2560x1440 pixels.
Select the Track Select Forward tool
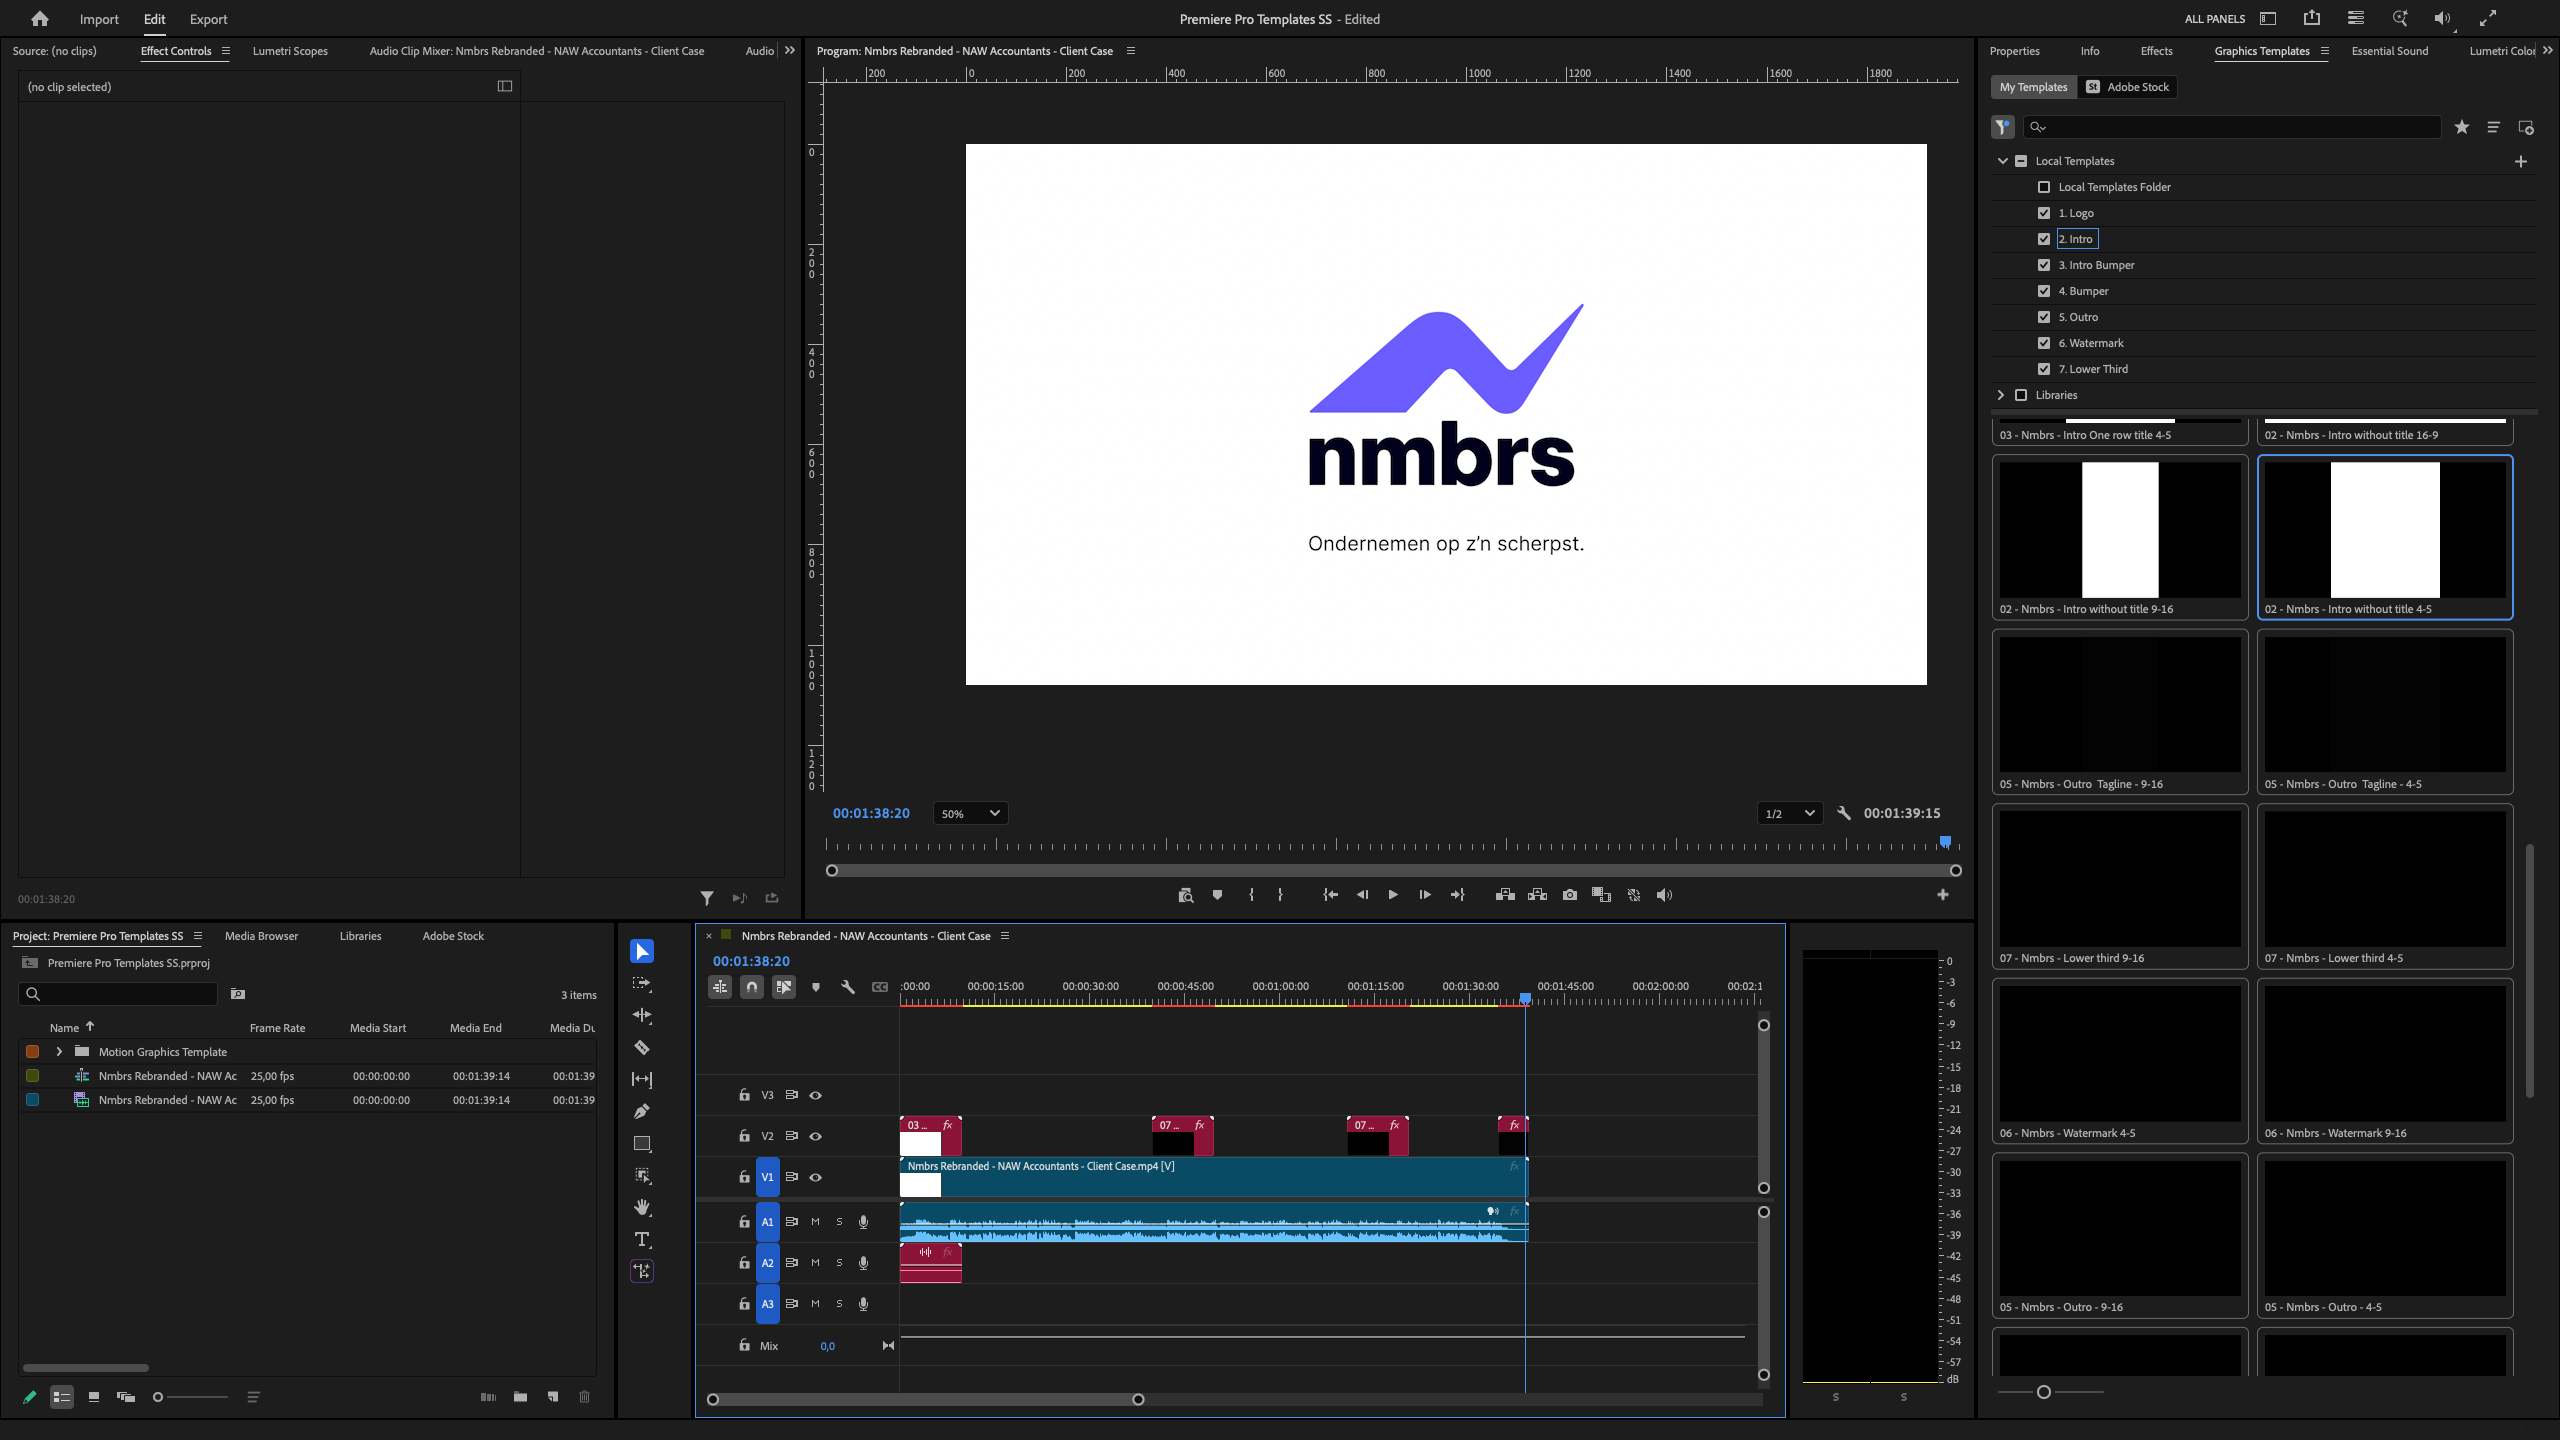coord(642,983)
